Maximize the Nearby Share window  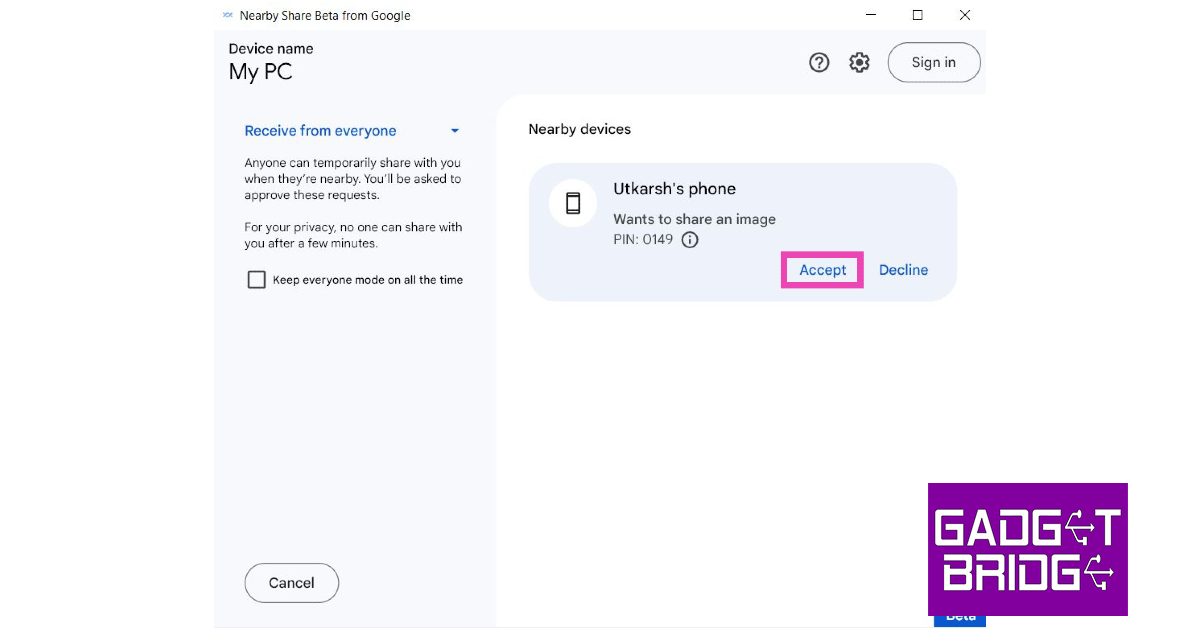pos(918,15)
